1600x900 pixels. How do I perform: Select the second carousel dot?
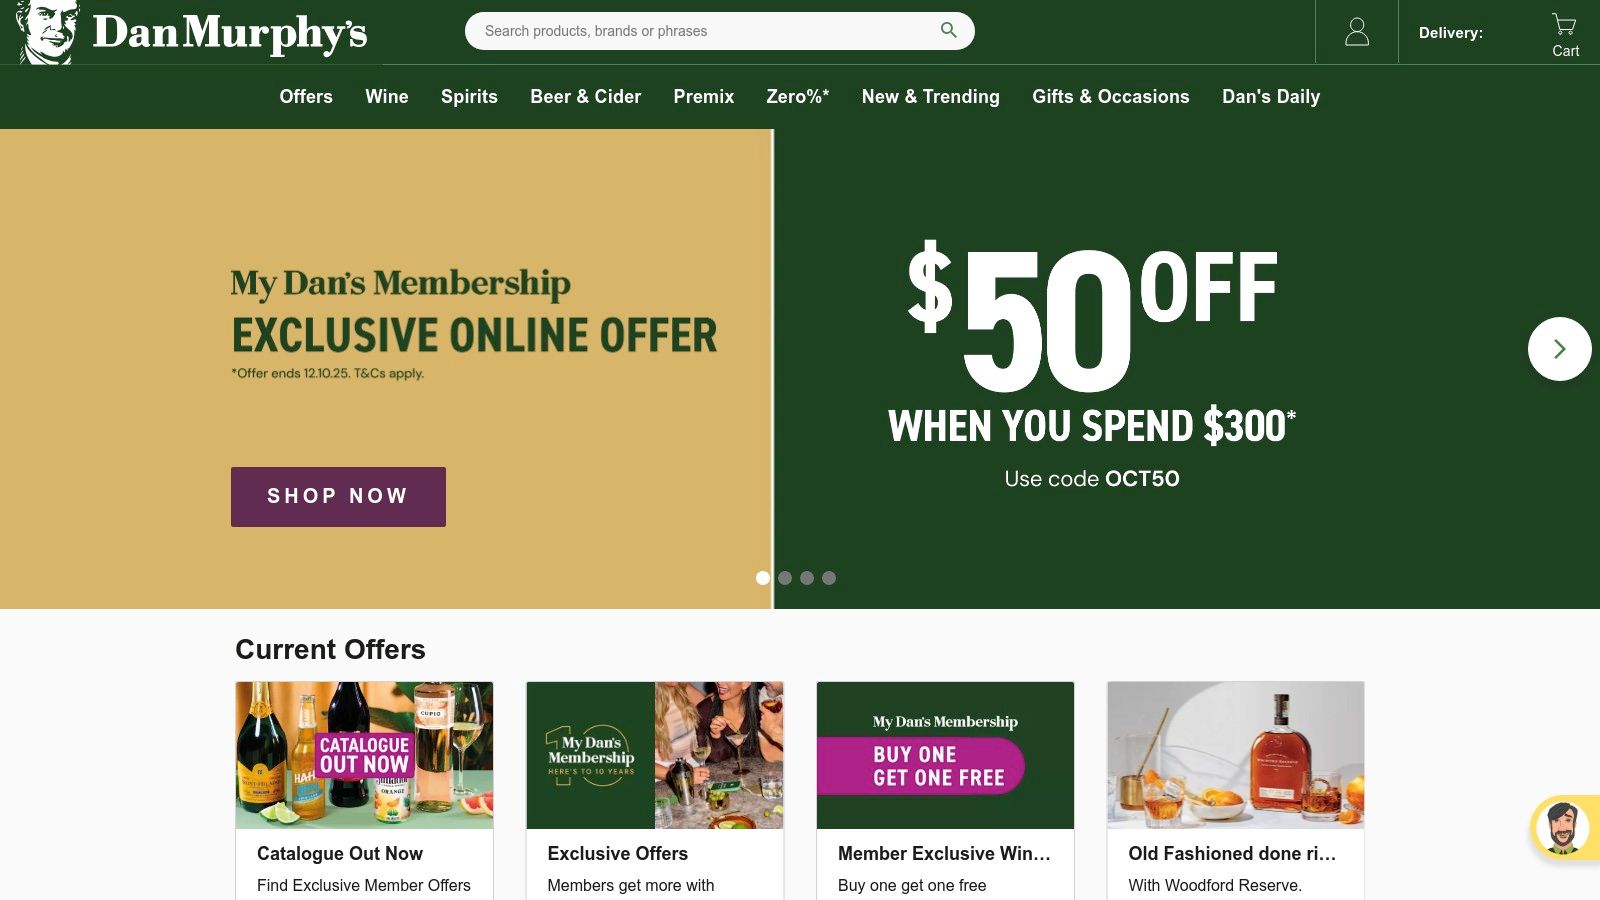785,578
